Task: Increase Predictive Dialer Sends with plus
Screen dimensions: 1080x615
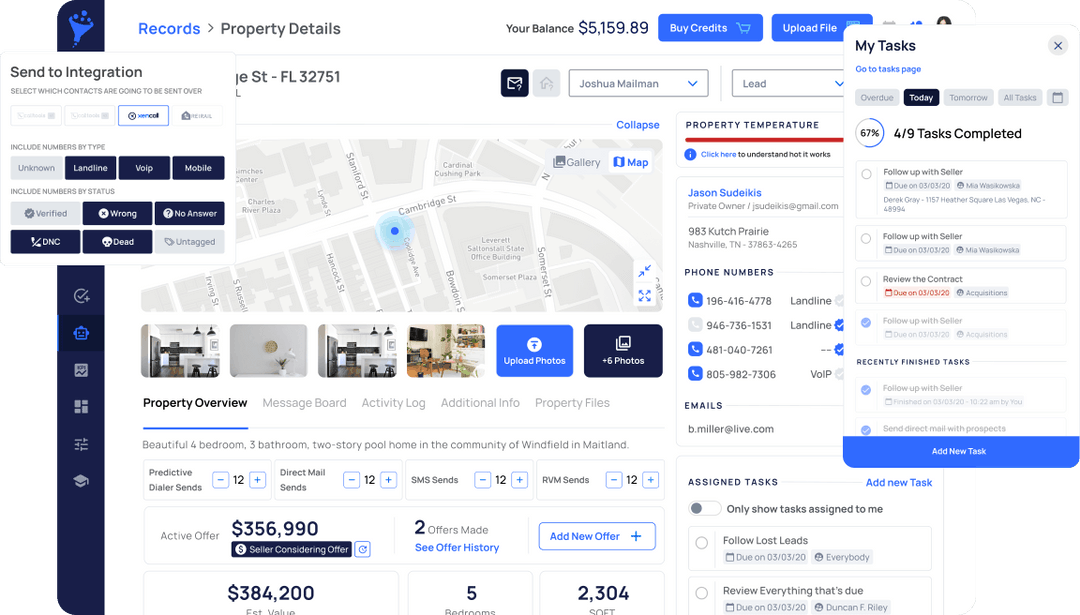Action: click(x=258, y=479)
